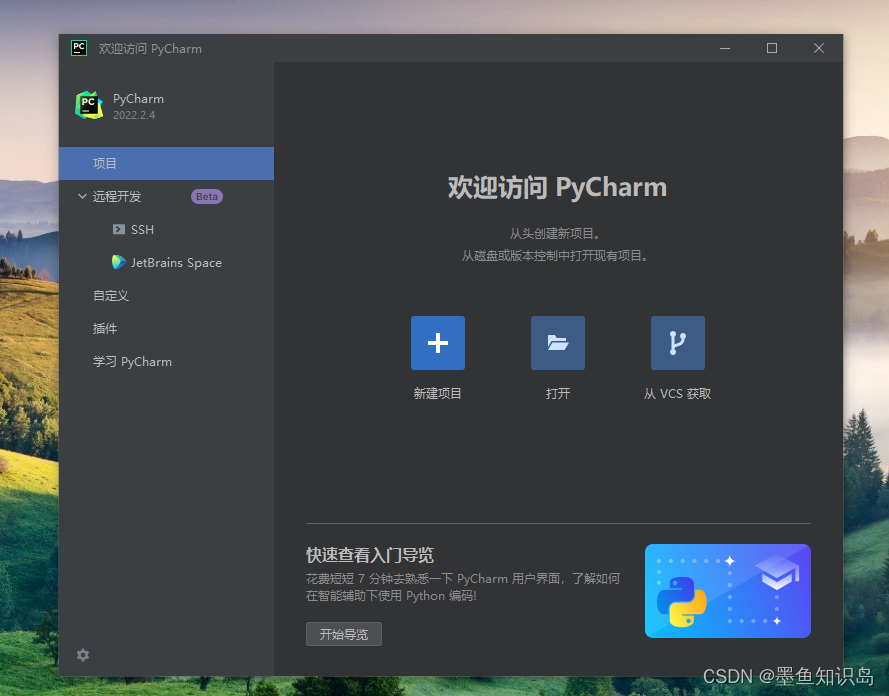The width and height of the screenshot is (889, 696).
Task: Click the 开始导览 button
Action: click(344, 634)
